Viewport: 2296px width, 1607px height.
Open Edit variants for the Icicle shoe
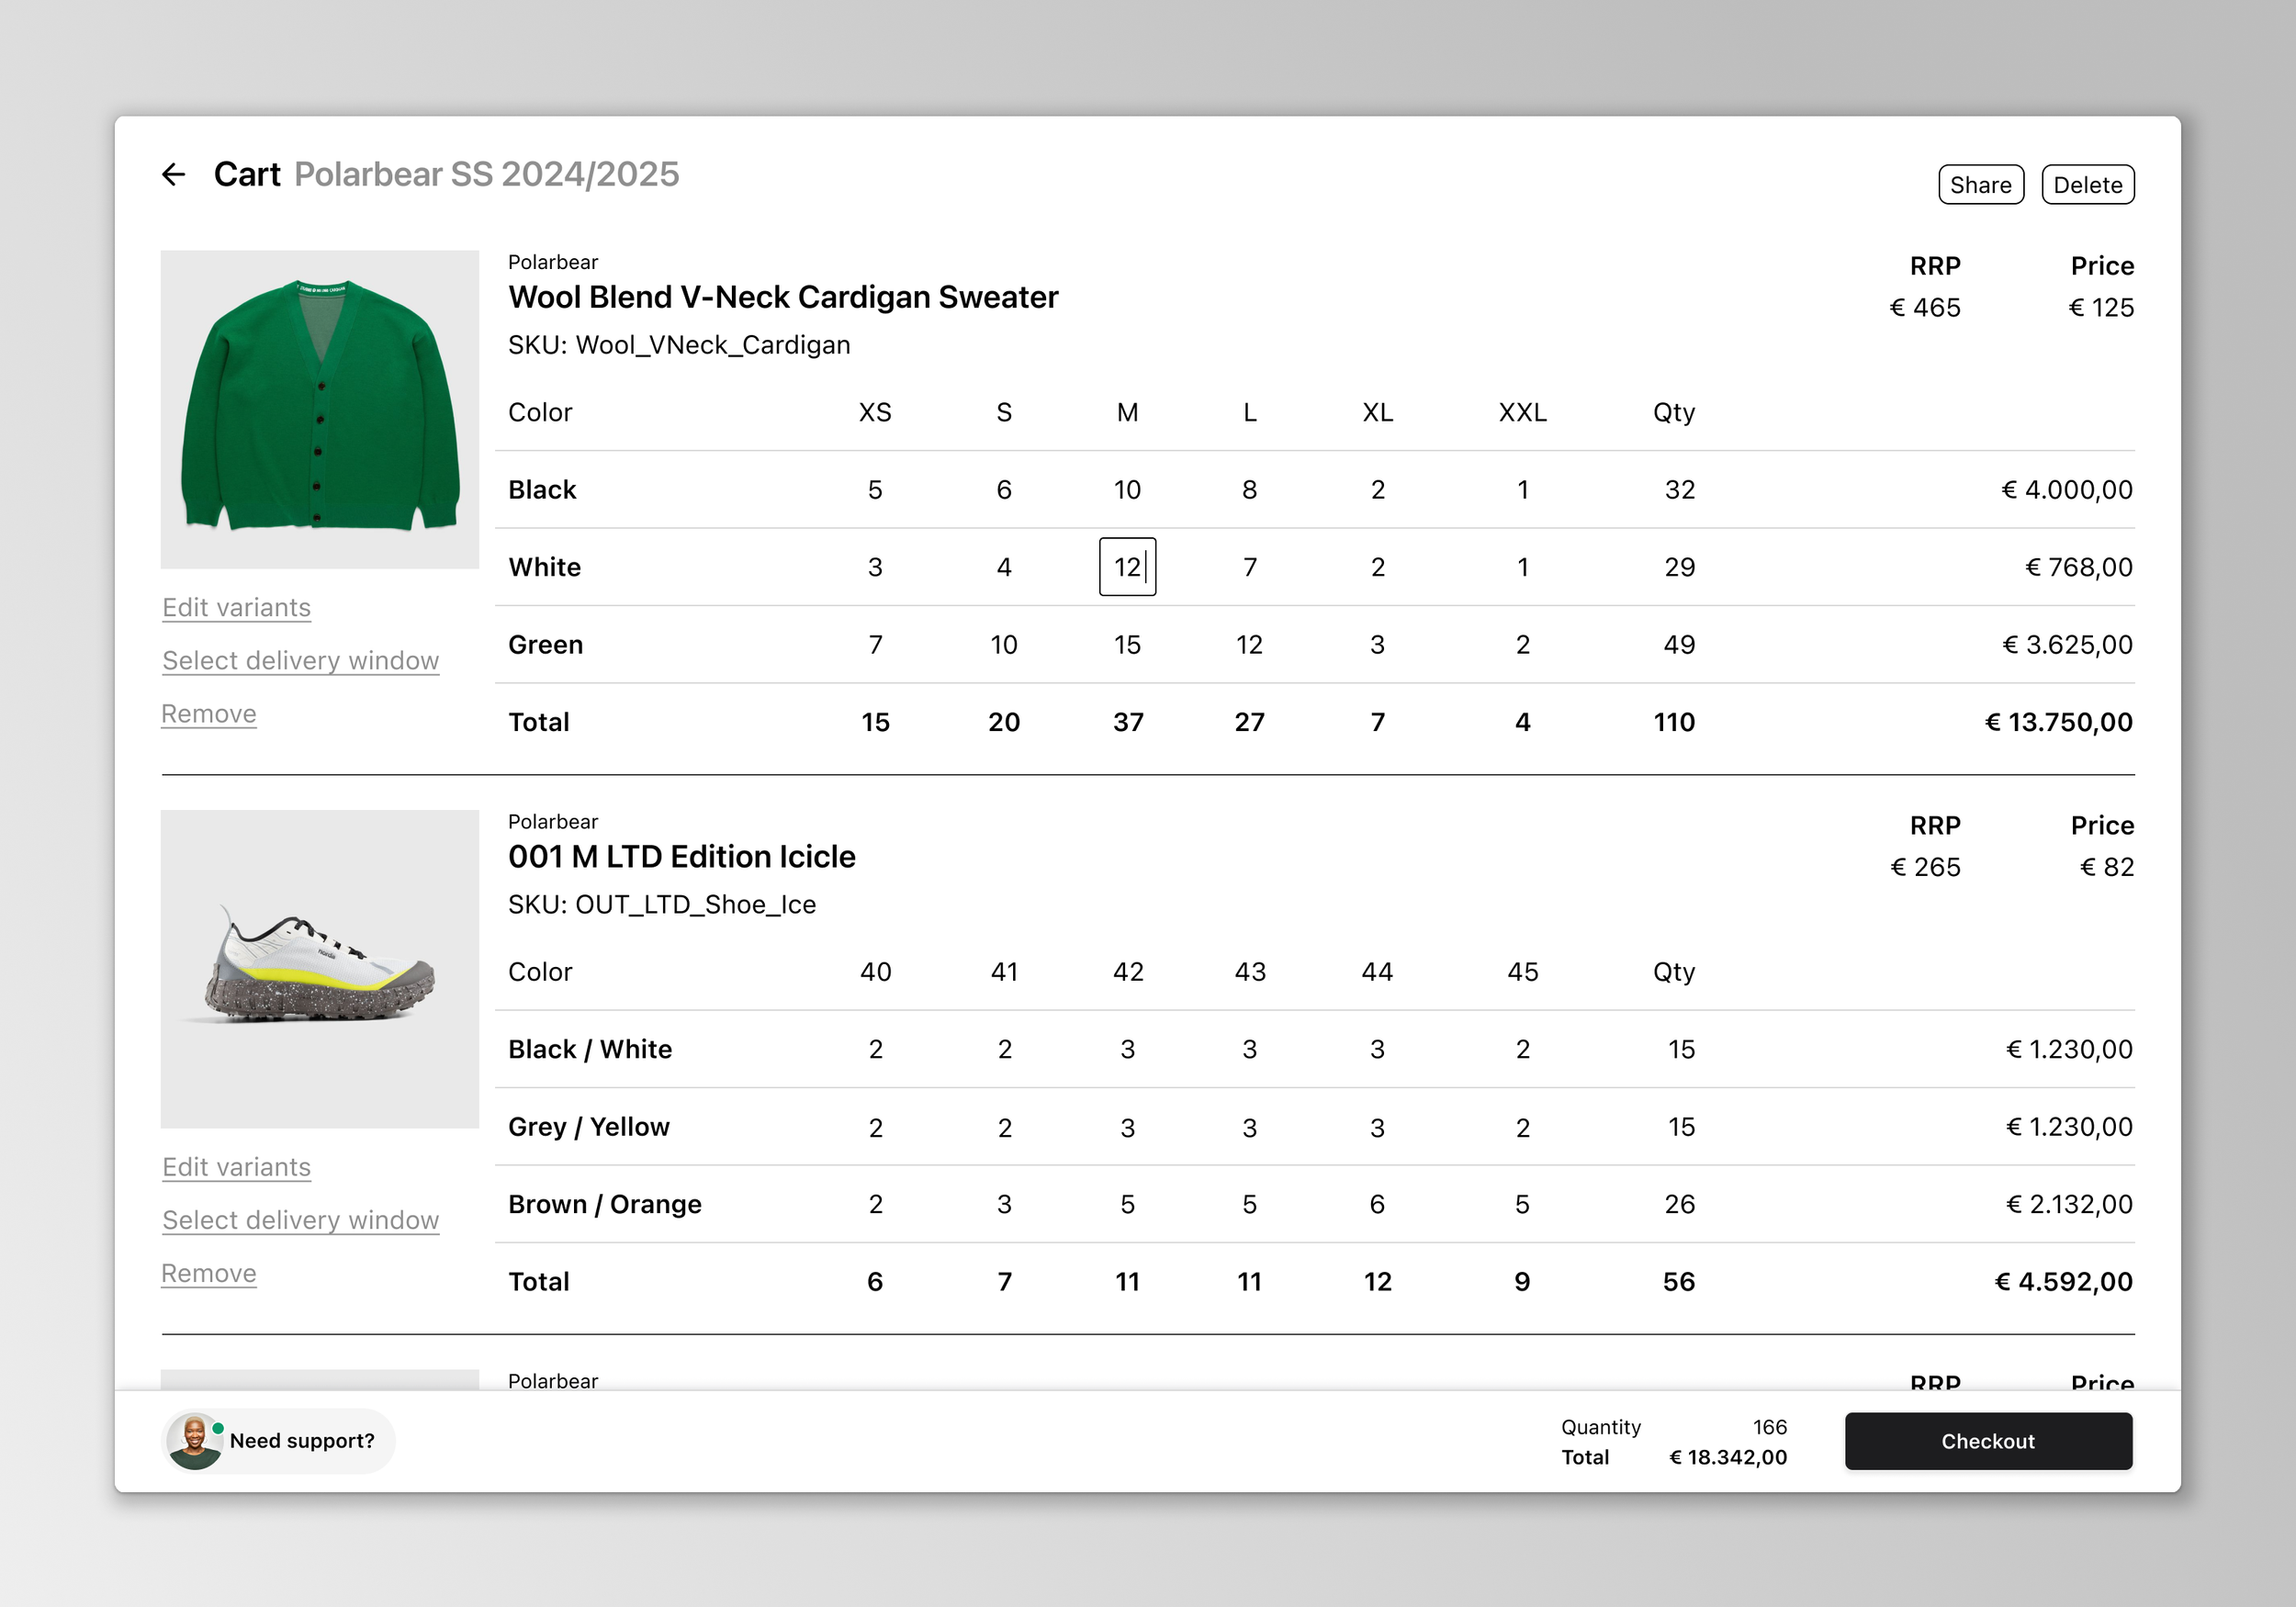tap(236, 1167)
